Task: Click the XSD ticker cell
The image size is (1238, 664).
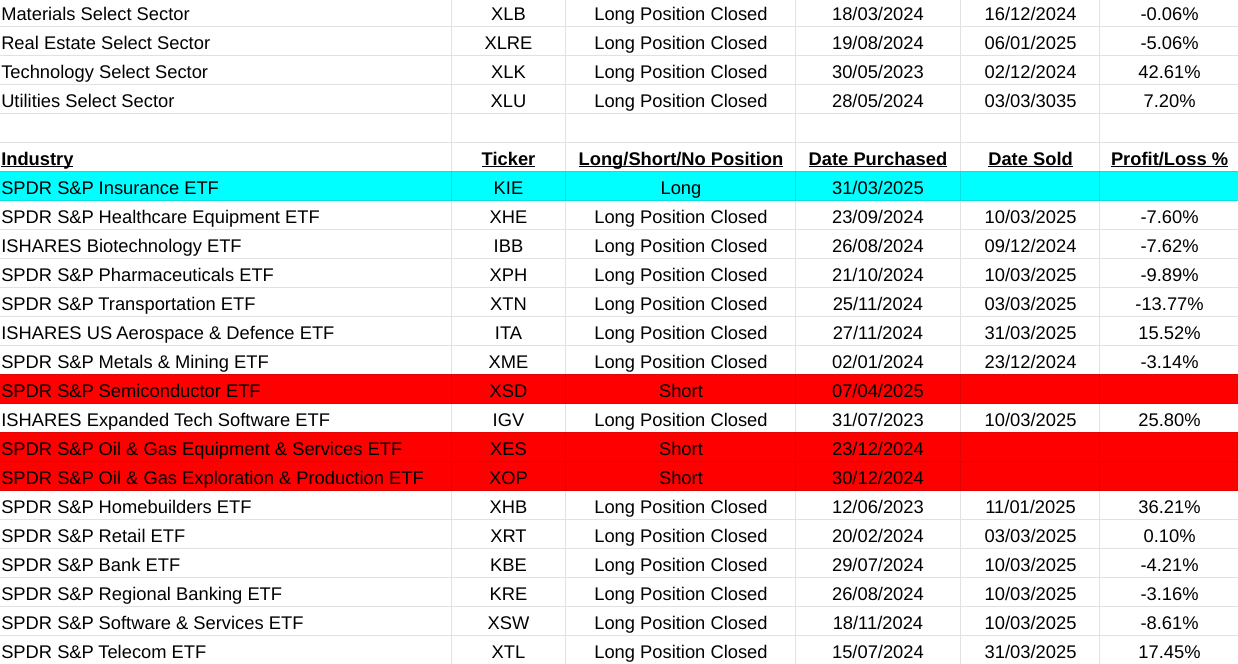Action: [x=508, y=391]
